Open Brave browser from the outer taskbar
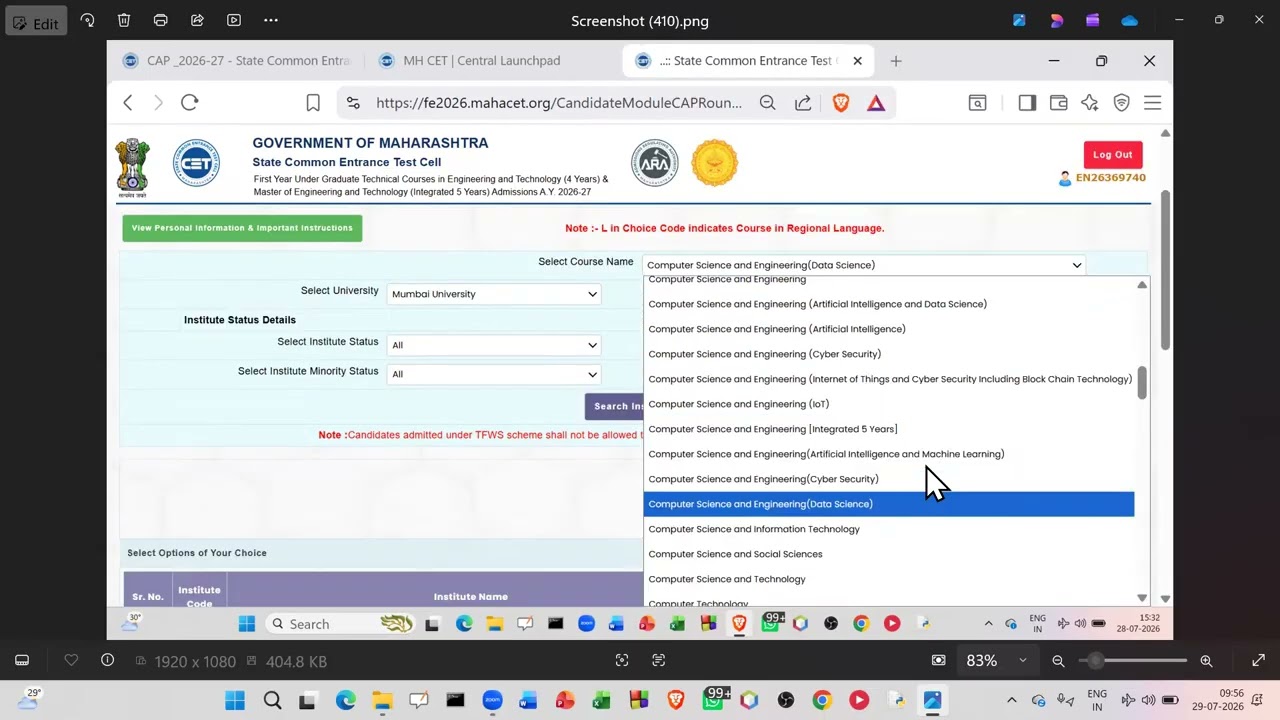1280x720 pixels. [676, 700]
